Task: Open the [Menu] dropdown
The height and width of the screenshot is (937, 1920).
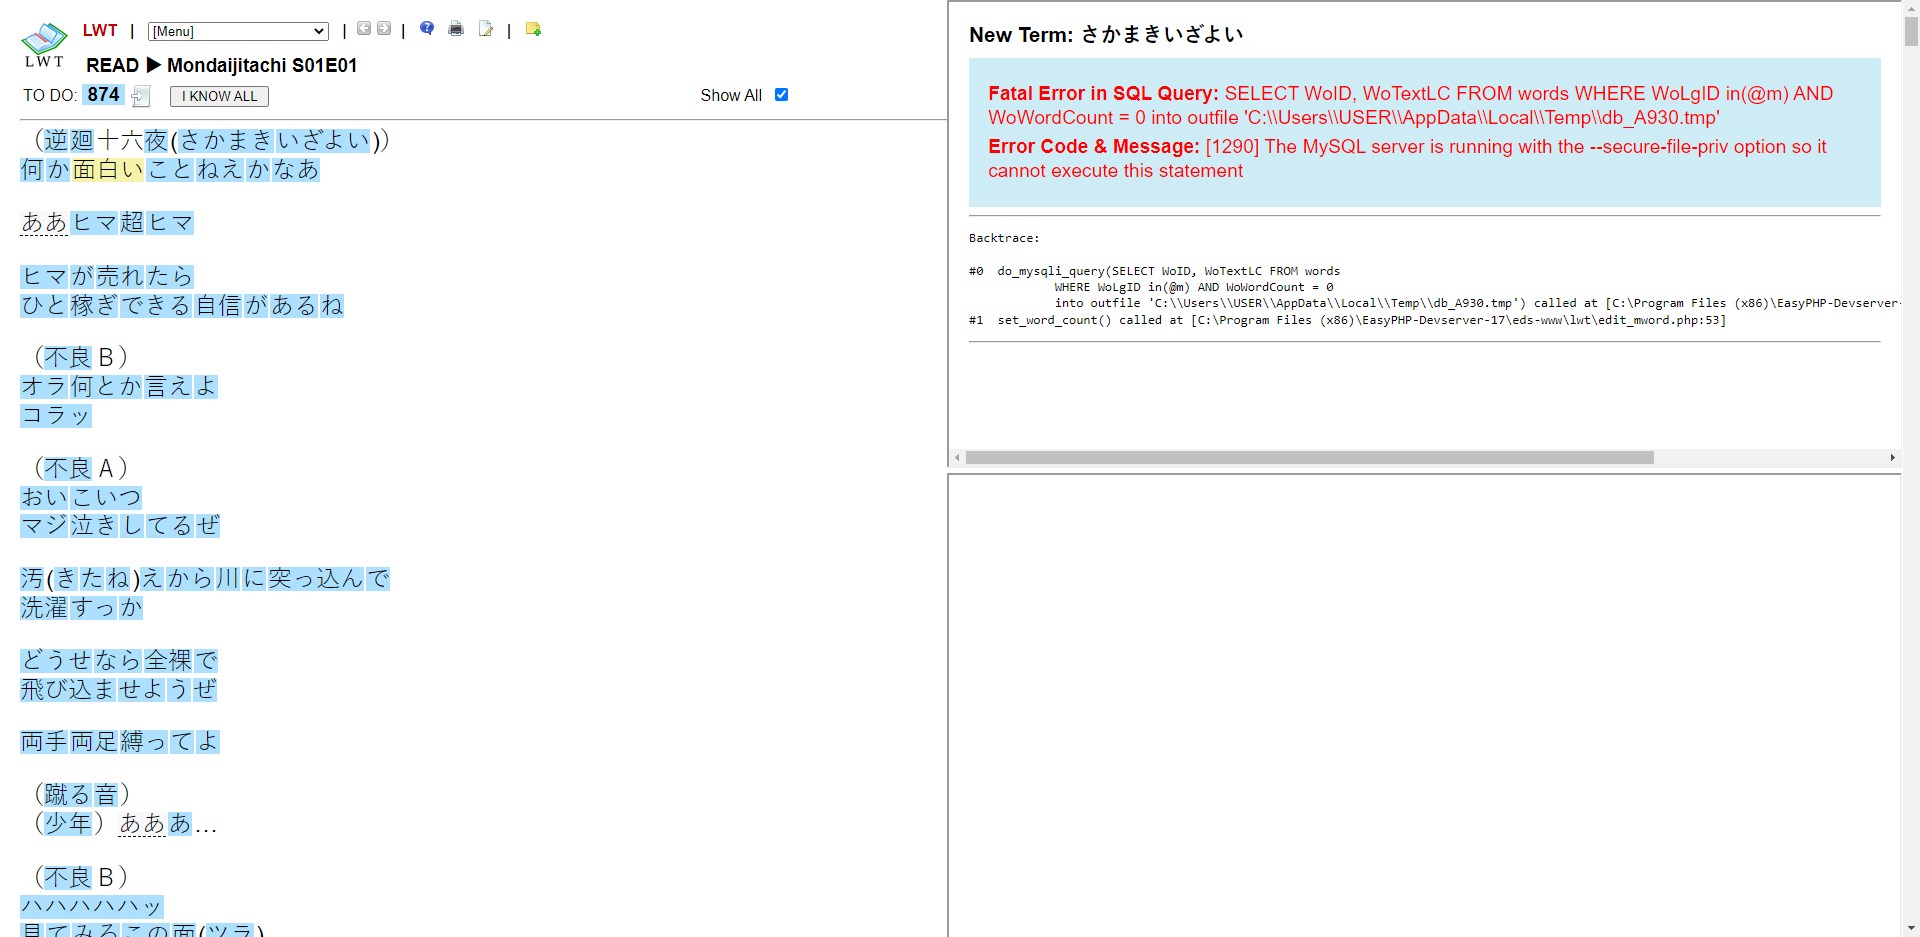Action: tap(238, 31)
